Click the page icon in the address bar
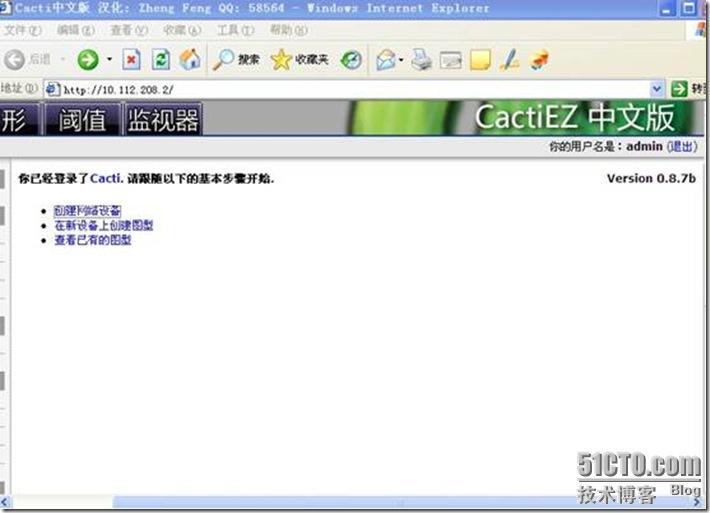Screen dimensions: 710x513 tap(53, 89)
